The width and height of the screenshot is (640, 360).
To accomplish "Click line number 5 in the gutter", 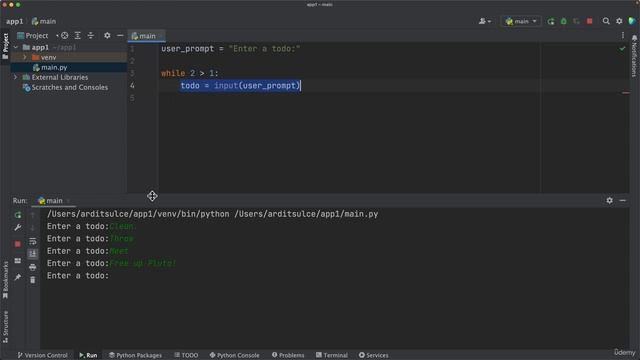I will (x=132, y=98).
